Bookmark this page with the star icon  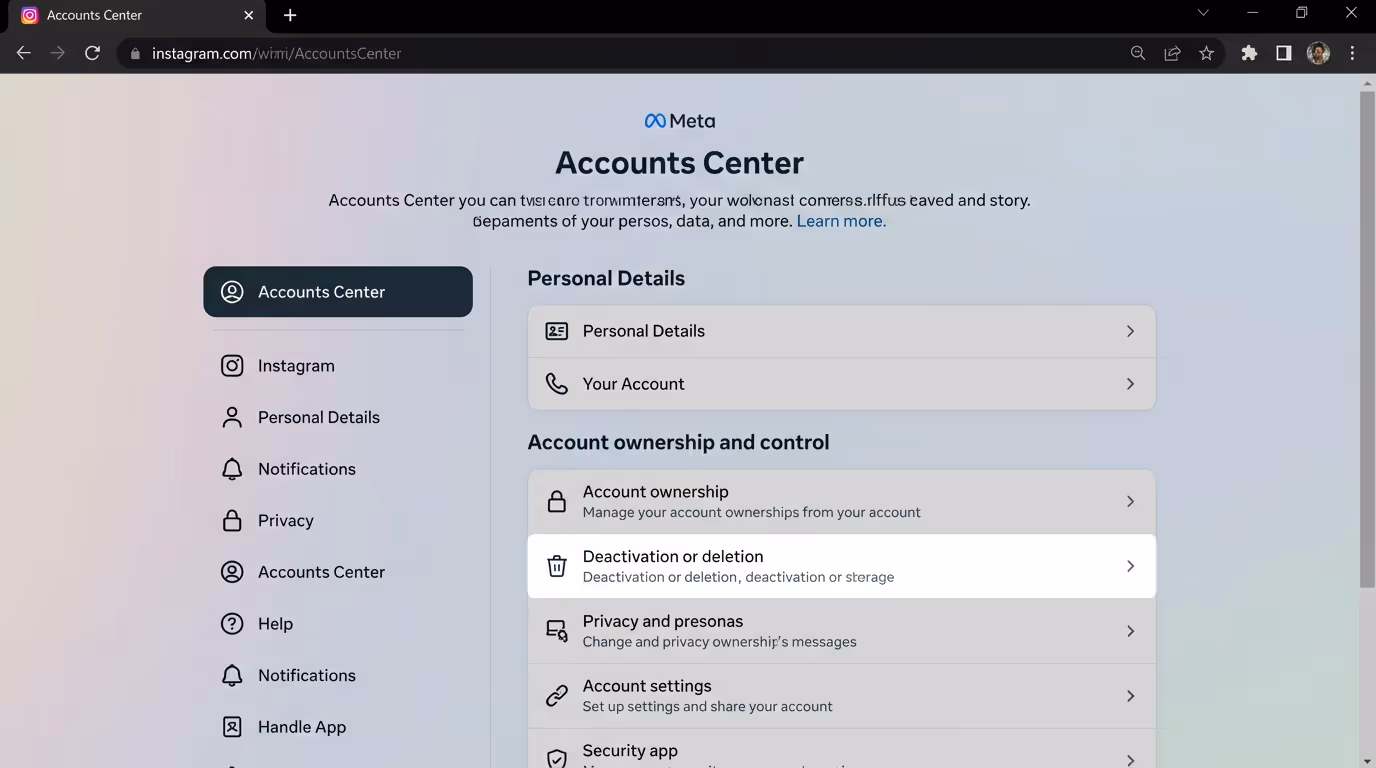coord(1207,53)
